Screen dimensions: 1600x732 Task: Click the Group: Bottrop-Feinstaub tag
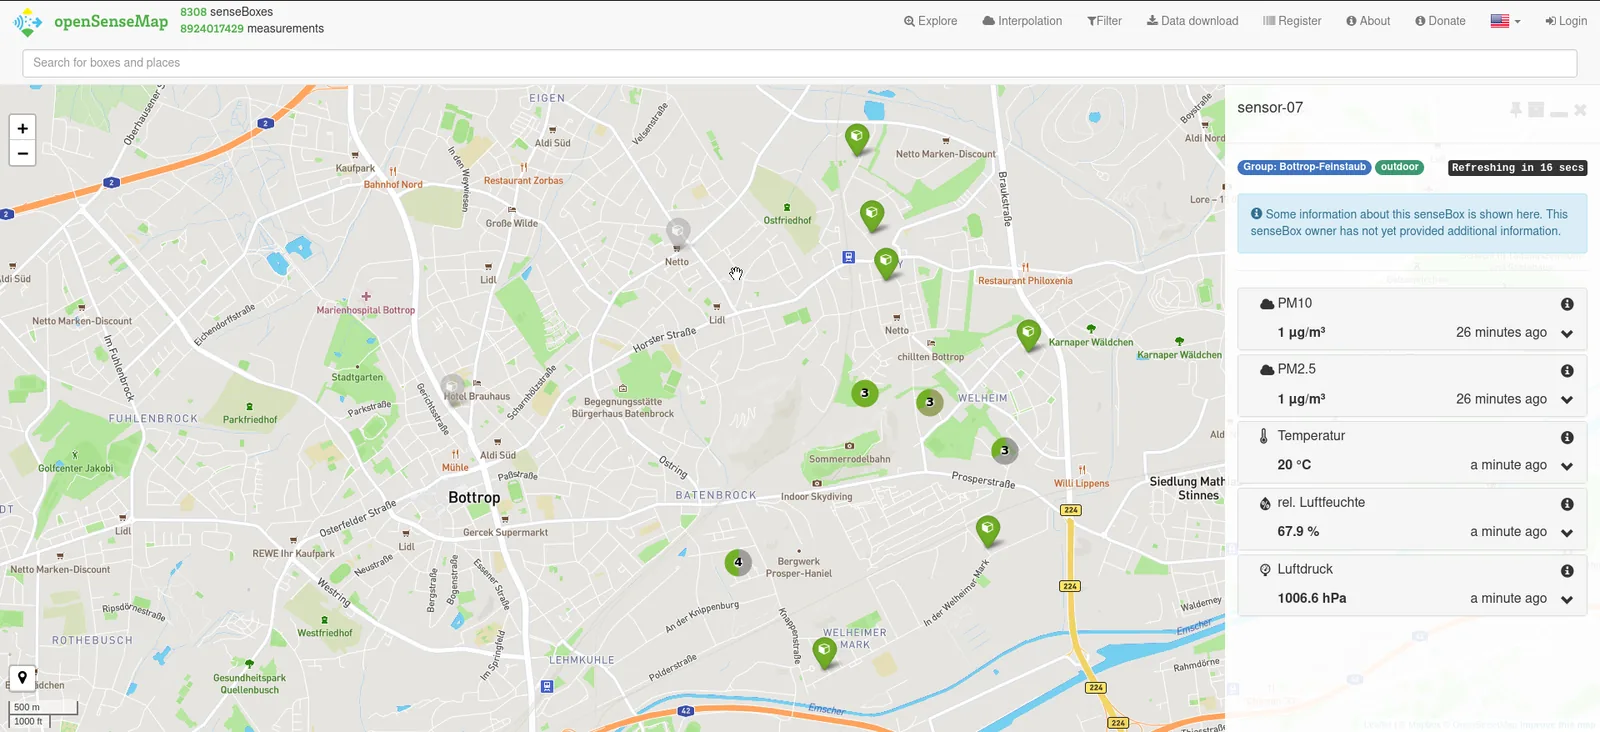(x=1304, y=167)
